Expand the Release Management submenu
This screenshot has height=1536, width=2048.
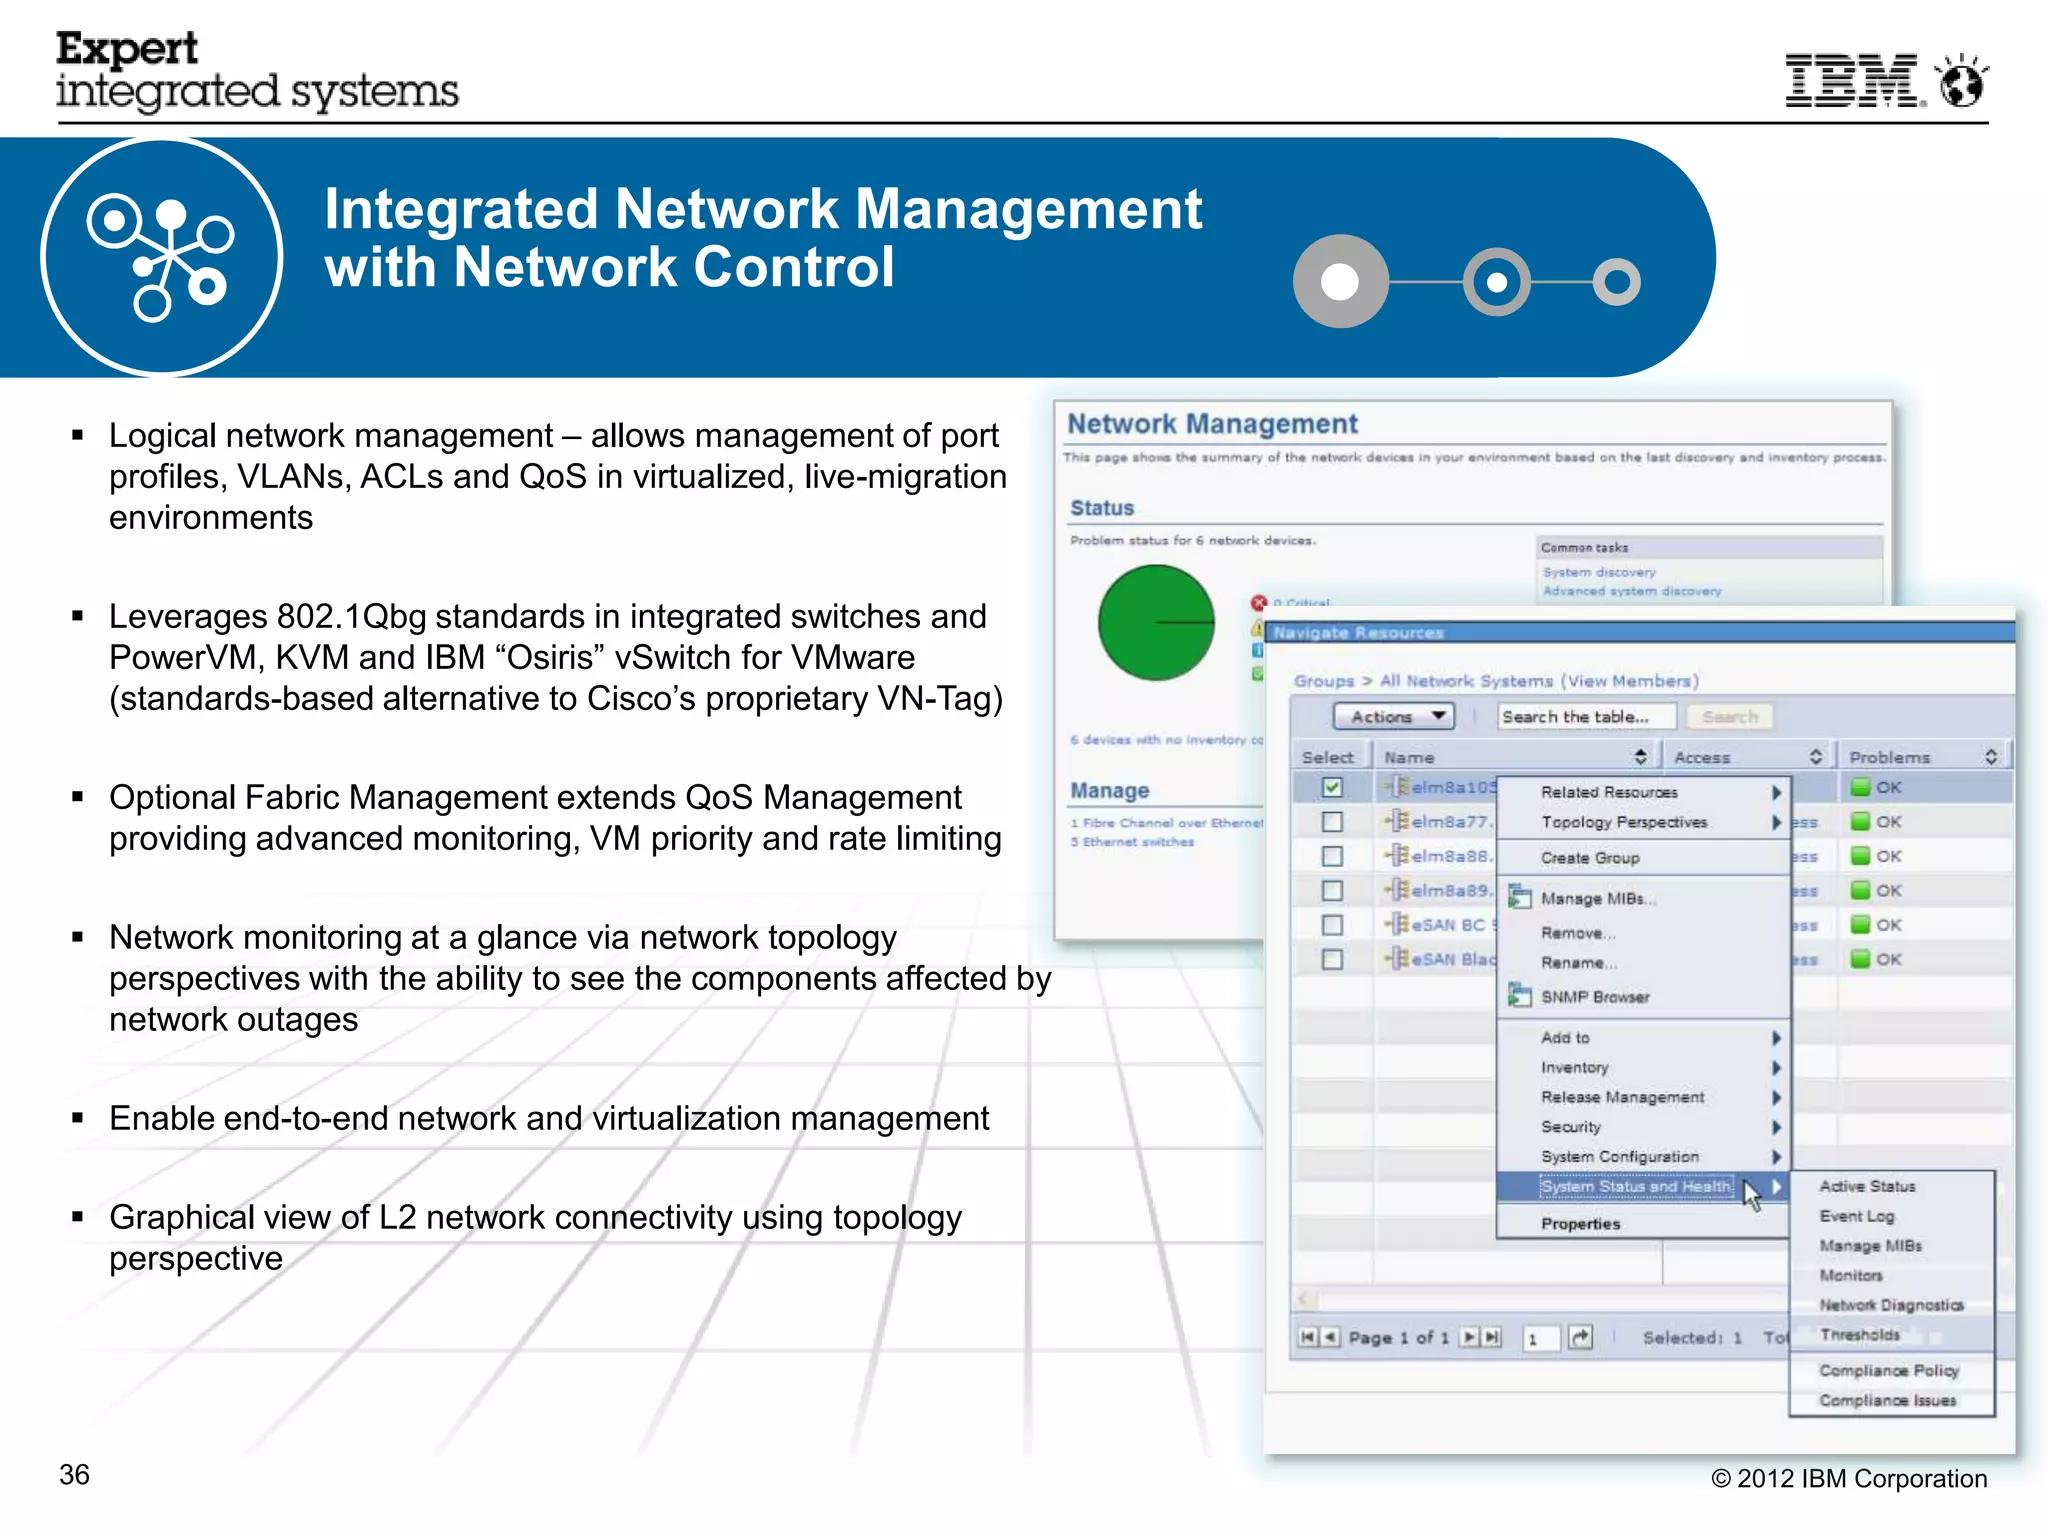pyautogui.click(x=1644, y=1097)
